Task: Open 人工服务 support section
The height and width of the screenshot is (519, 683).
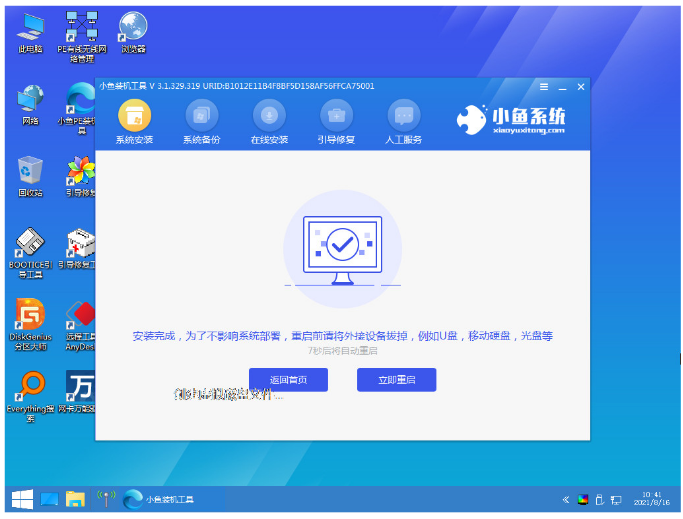Action: [x=404, y=122]
